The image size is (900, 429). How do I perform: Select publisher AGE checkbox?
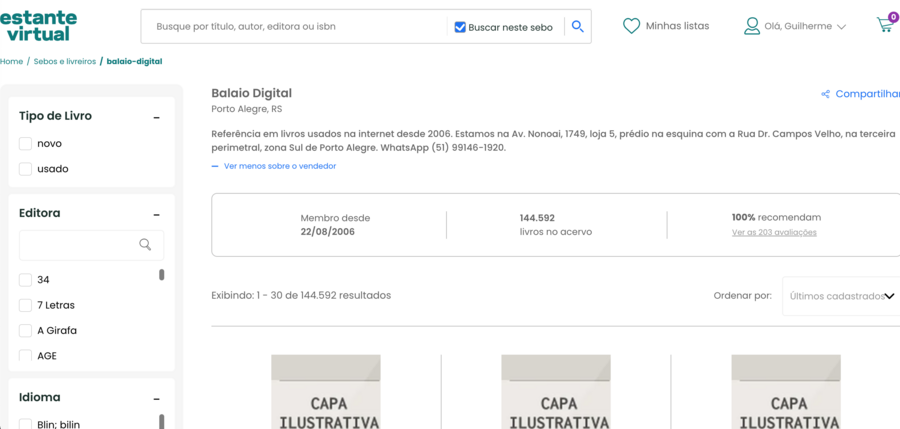pyautogui.click(x=25, y=355)
